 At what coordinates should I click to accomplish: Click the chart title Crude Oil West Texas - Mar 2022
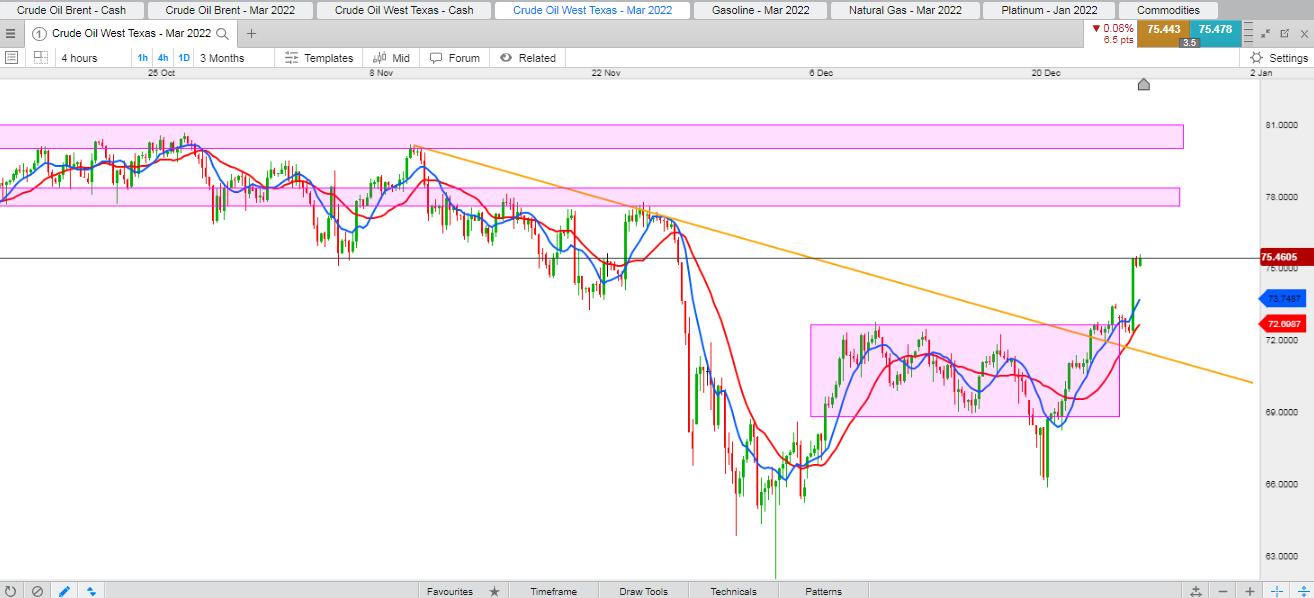[x=131, y=33]
